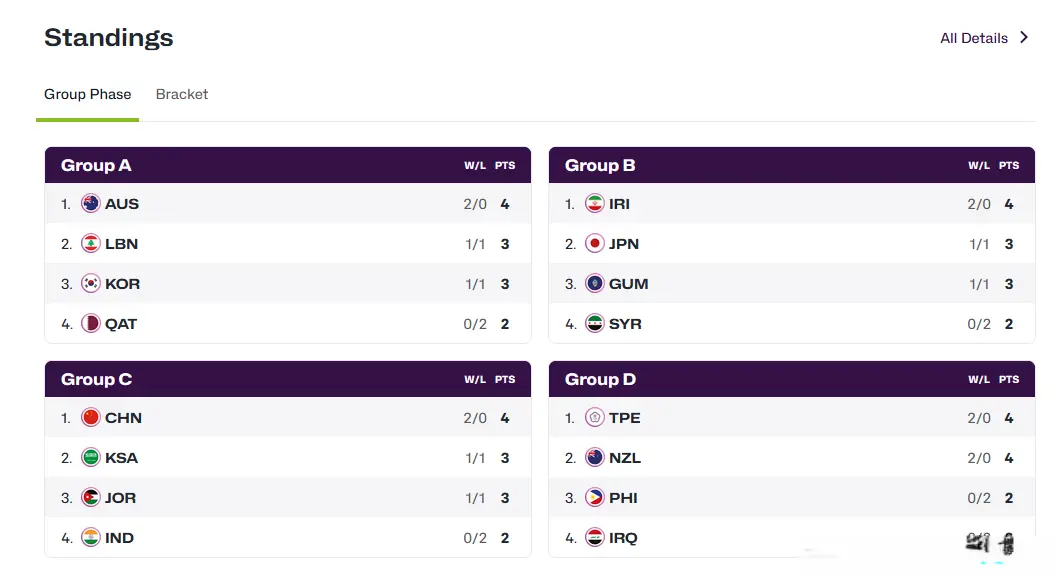
Task: Click the New Zealand flag icon
Action: [x=595, y=458]
